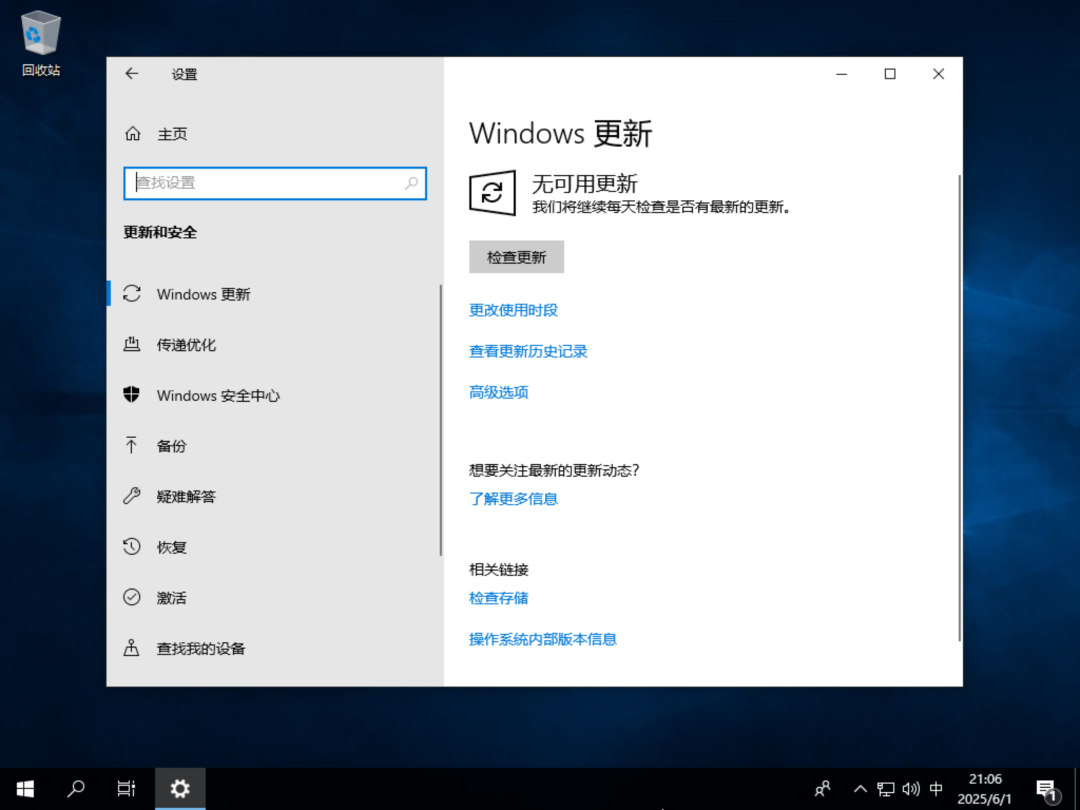This screenshot has height=810, width=1080.
Task: Open the 高级选项 link
Action: pos(499,393)
